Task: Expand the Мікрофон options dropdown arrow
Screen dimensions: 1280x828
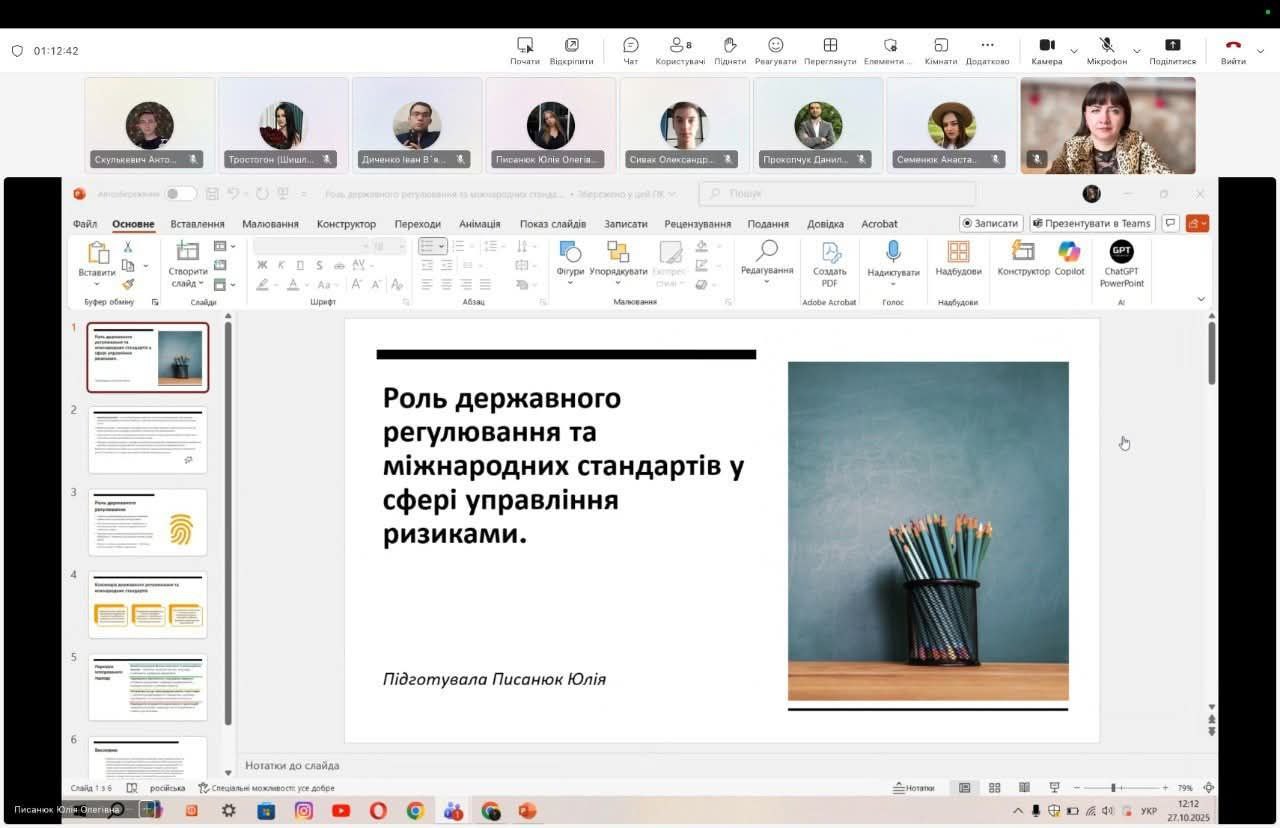Action: pos(1136,51)
